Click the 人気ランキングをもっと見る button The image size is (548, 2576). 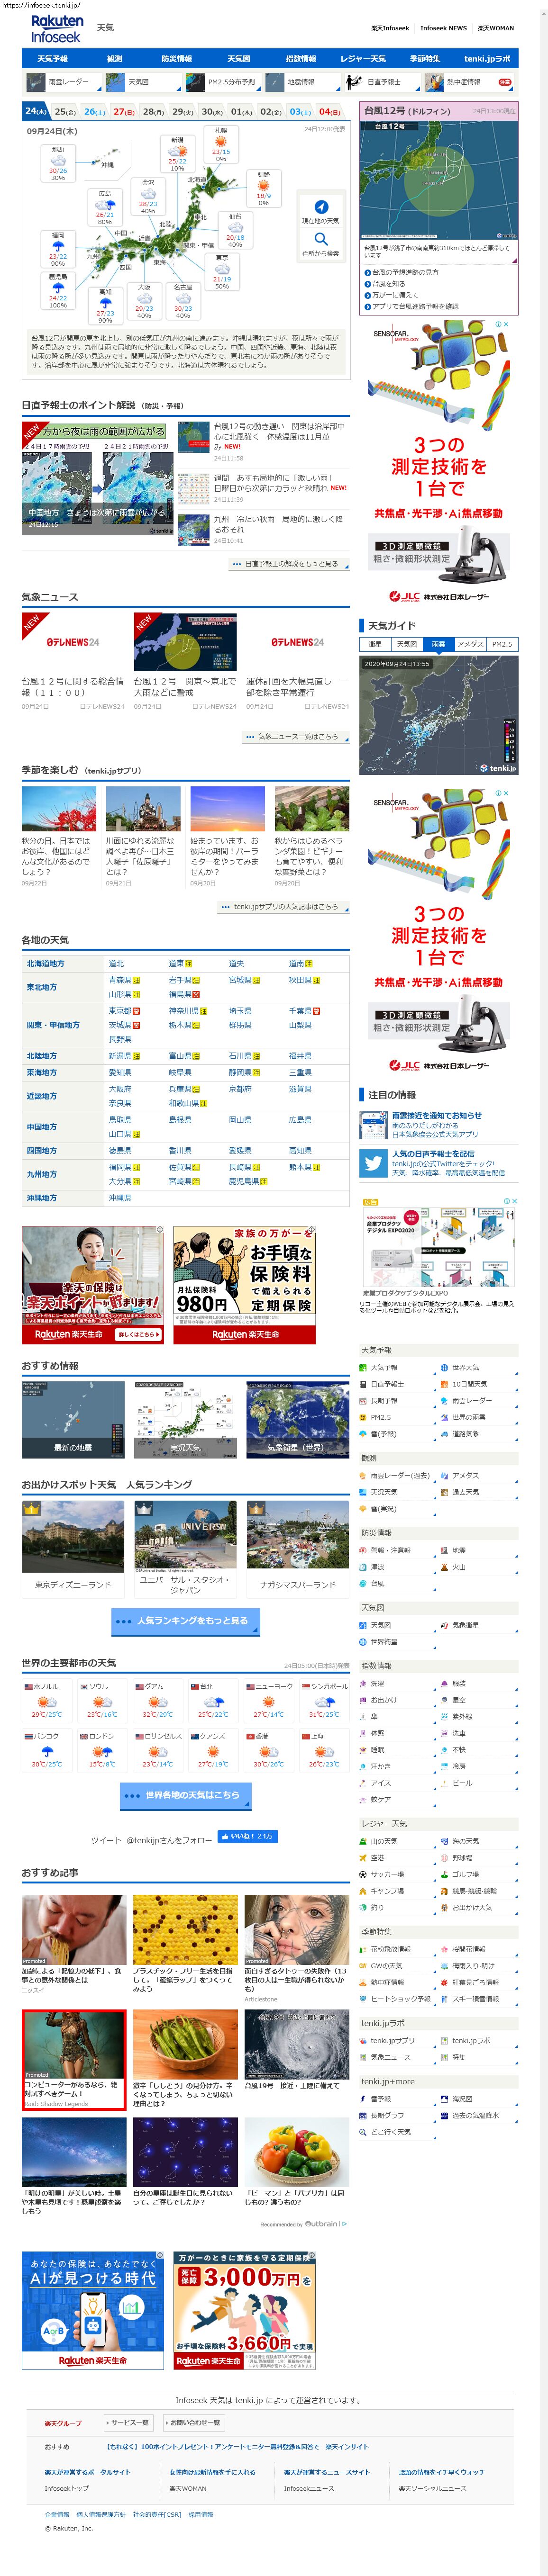pos(184,1620)
